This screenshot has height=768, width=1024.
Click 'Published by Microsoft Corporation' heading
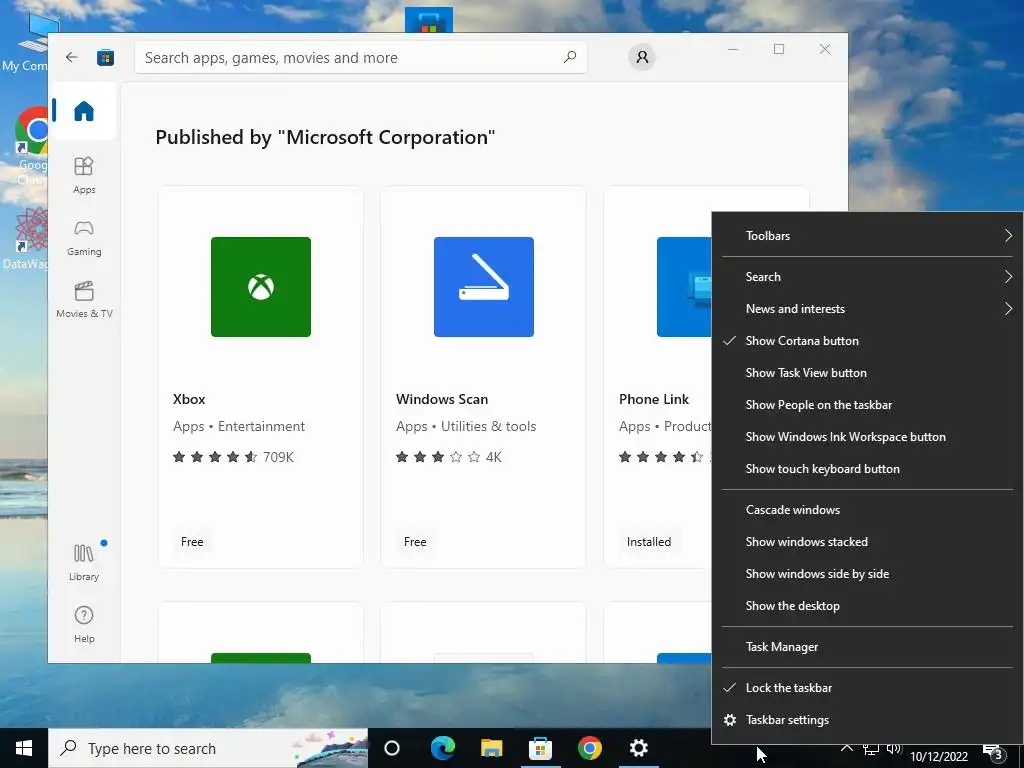coord(325,137)
